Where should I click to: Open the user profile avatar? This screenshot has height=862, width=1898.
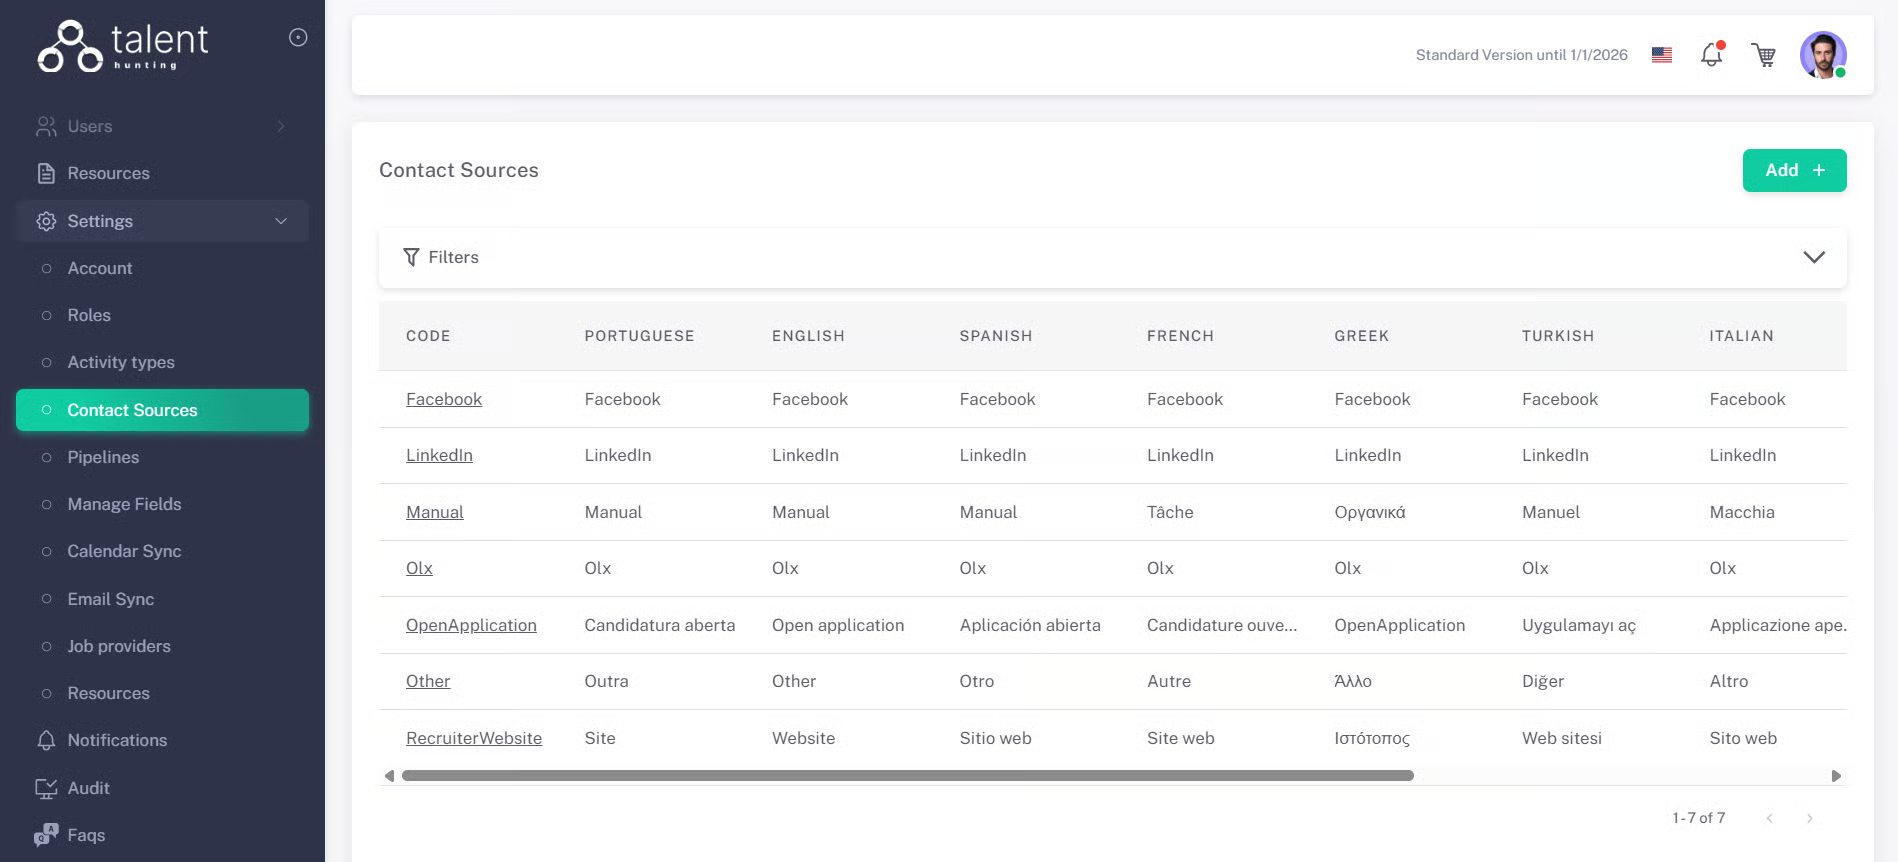[x=1822, y=55]
